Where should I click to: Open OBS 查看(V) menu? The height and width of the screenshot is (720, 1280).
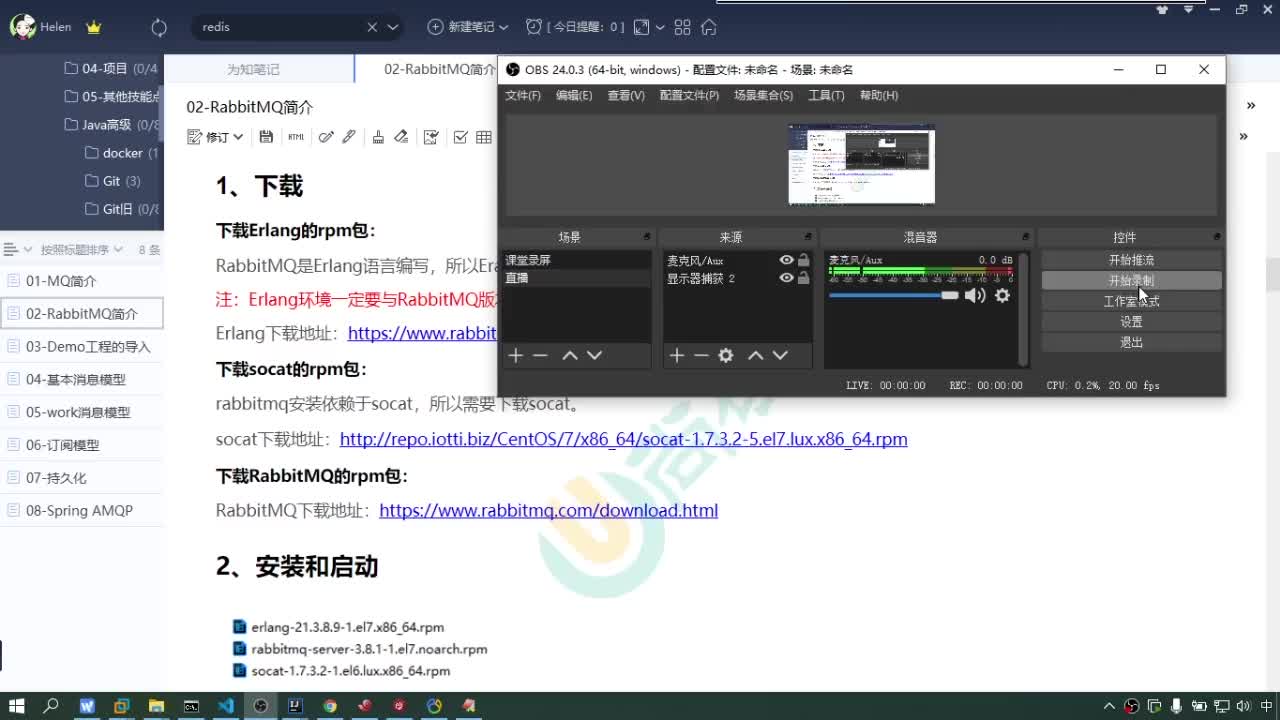(626, 95)
